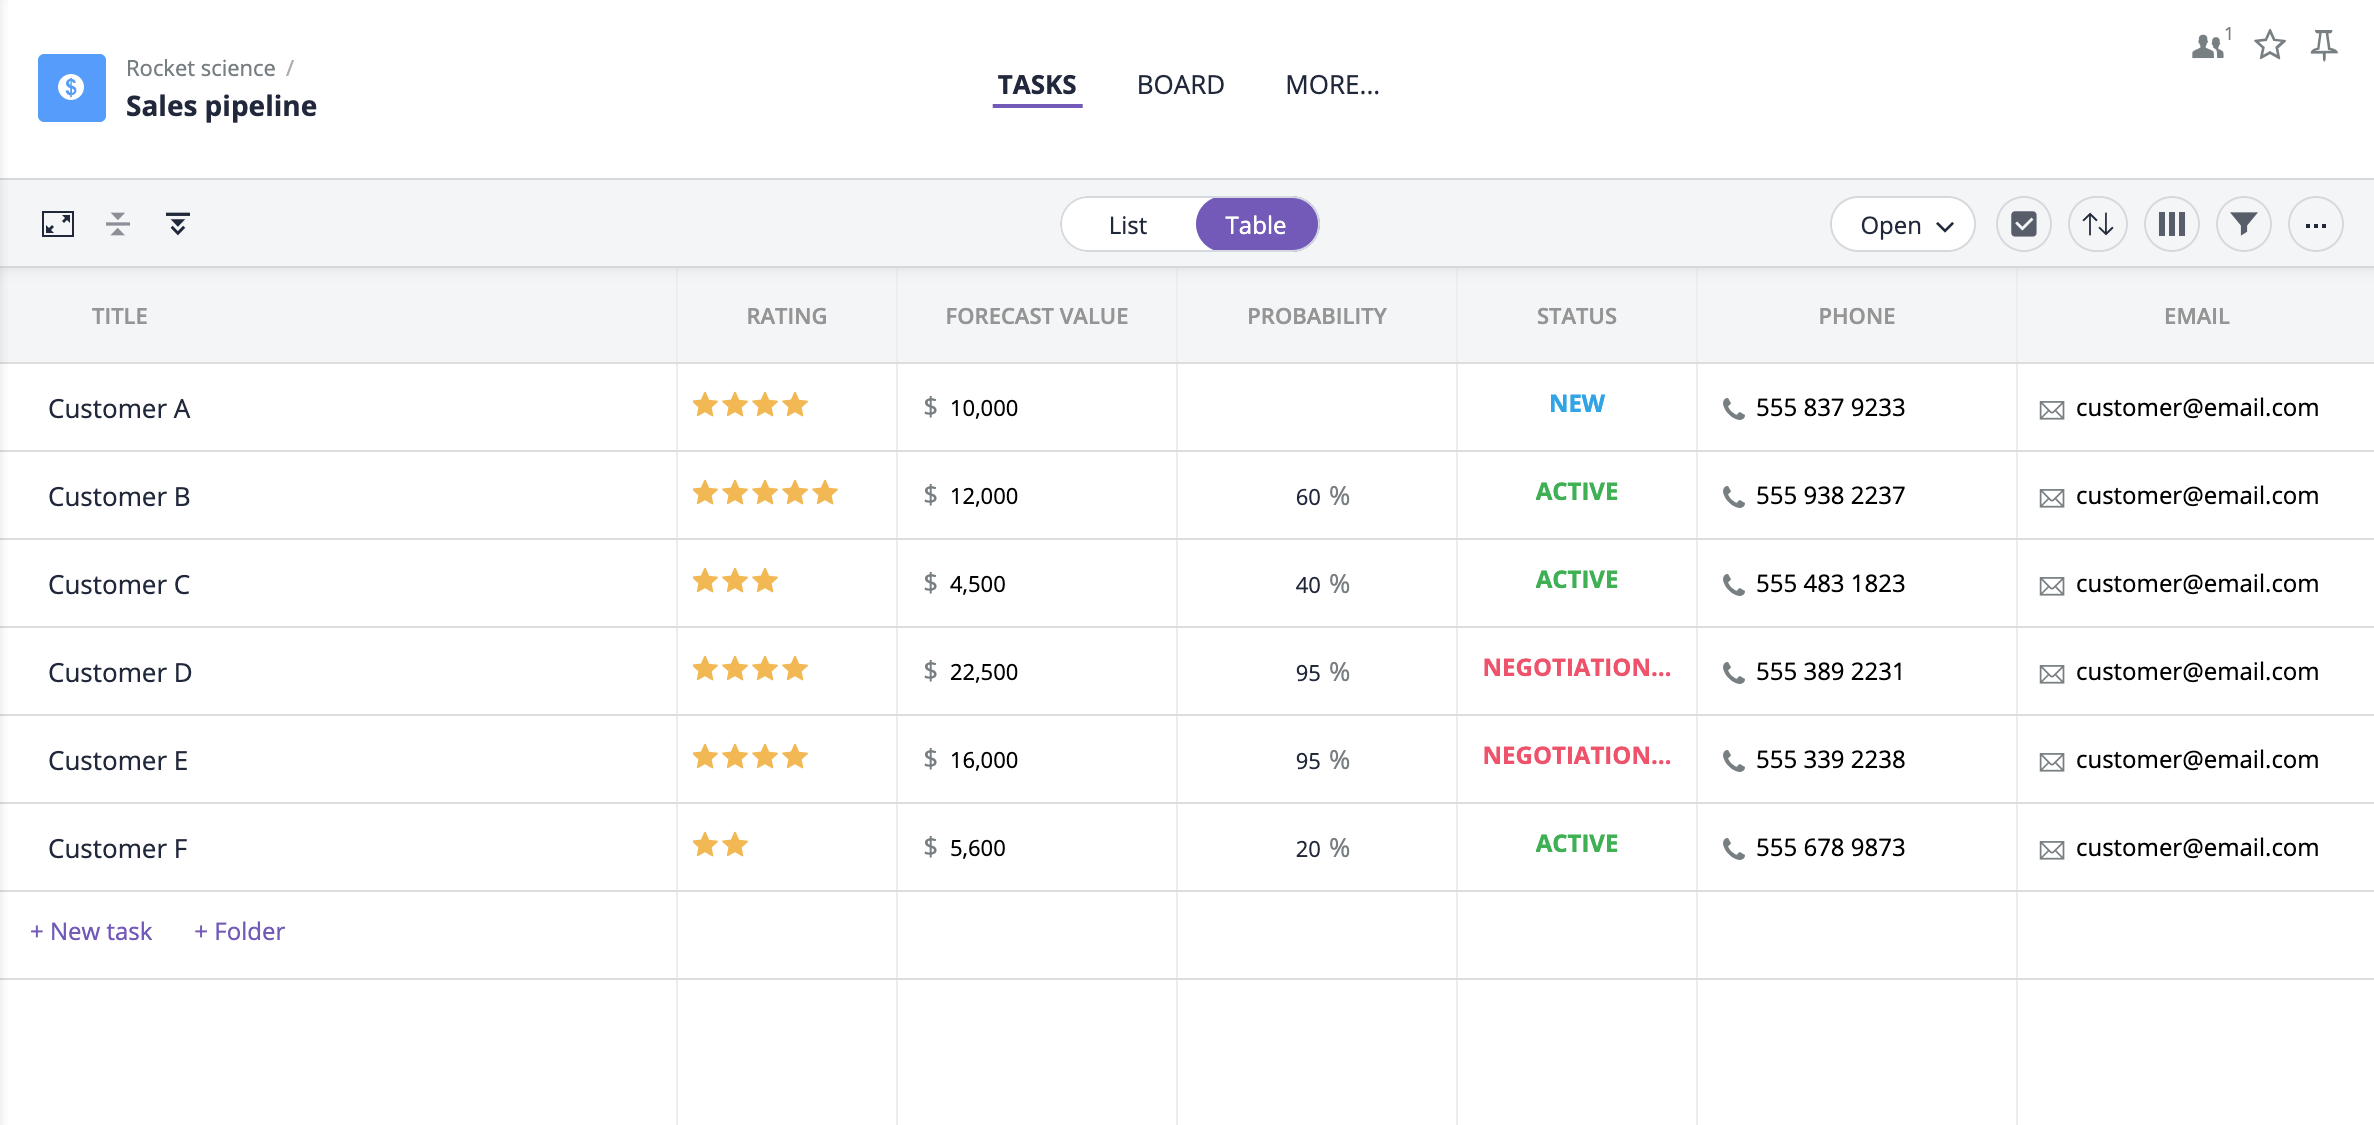Open the filter funnel button

[x=2244, y=224]
